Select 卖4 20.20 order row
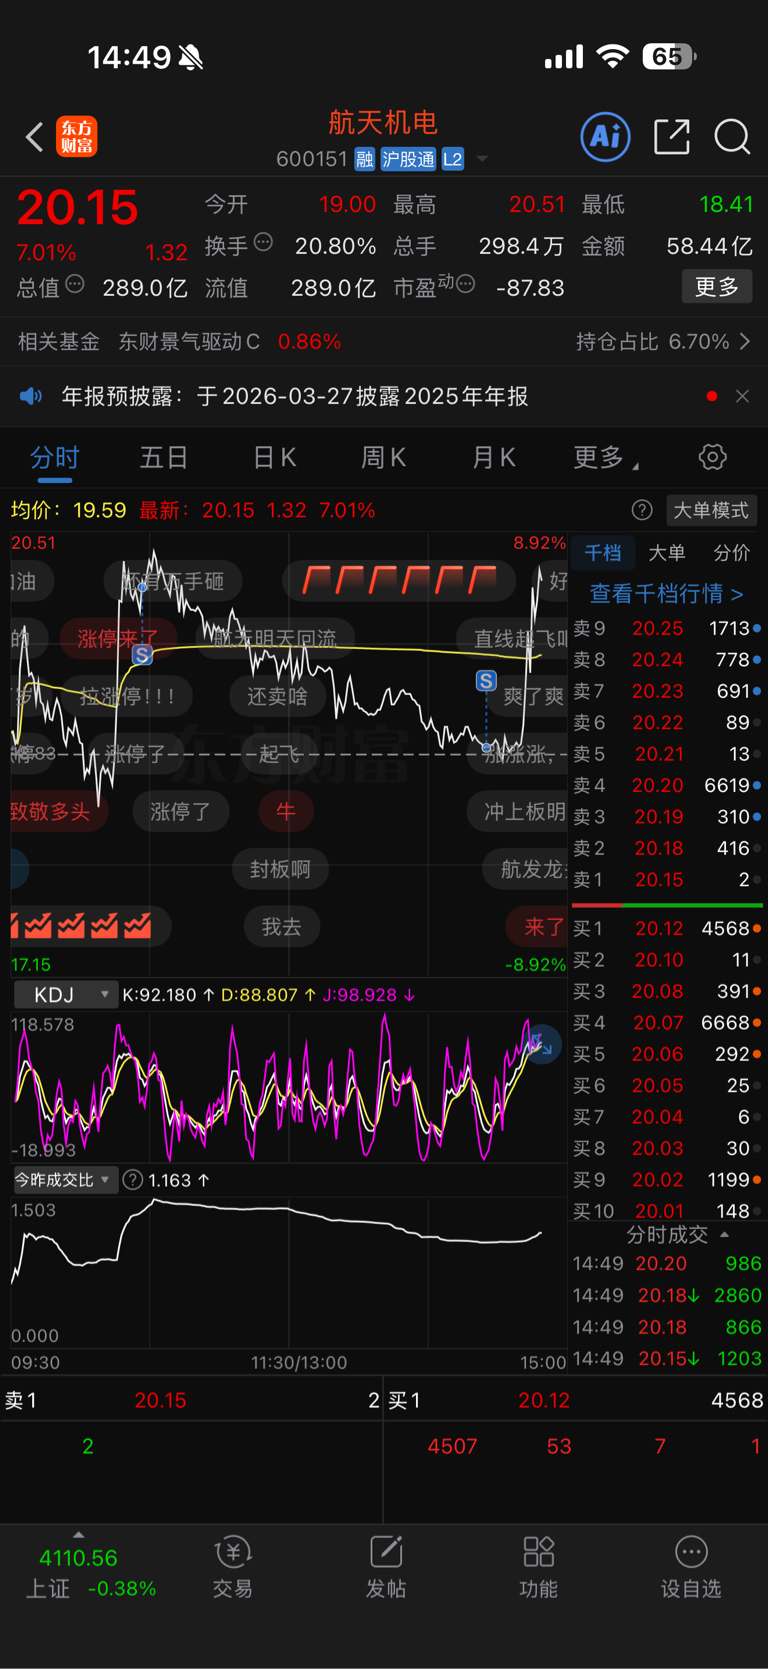Image resolution: width=768 pixels, height=1669 pixels. [x=667, y=786]
